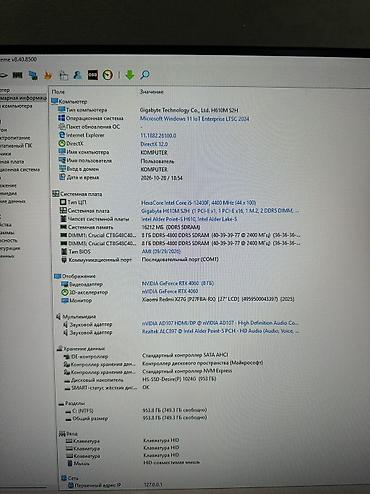Start the flame System Stability Test icon
This screenshot has width=370, height=494.
(48, 75)
